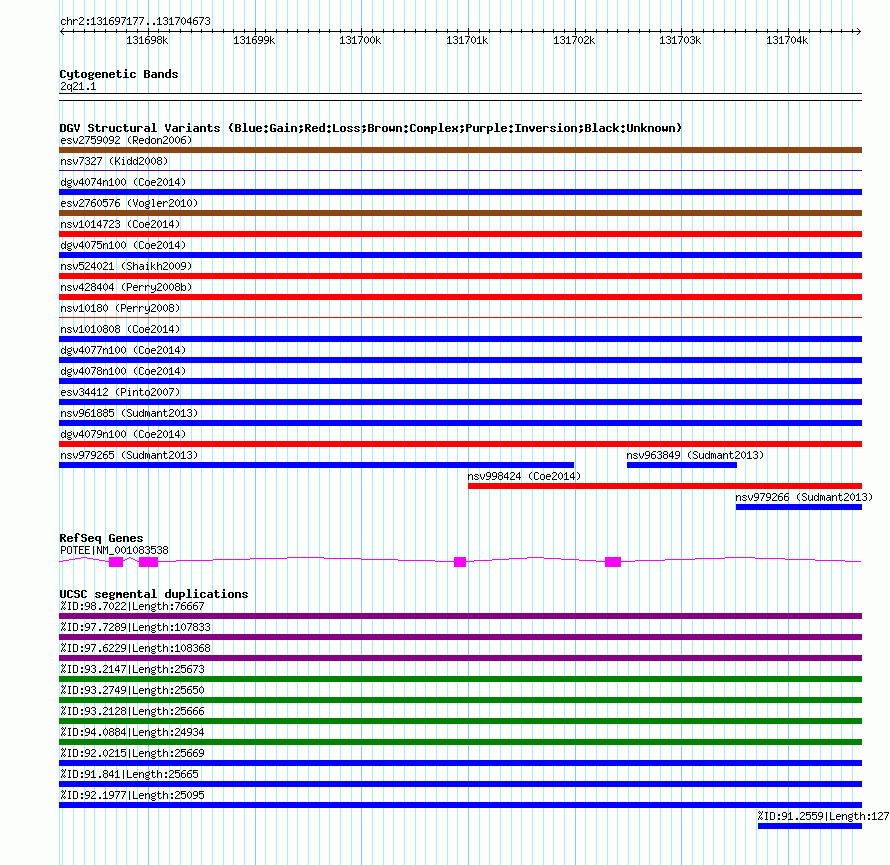Open the POTEE|NM_001083538 gene label

pyautogui.click(x=114, y=550)
